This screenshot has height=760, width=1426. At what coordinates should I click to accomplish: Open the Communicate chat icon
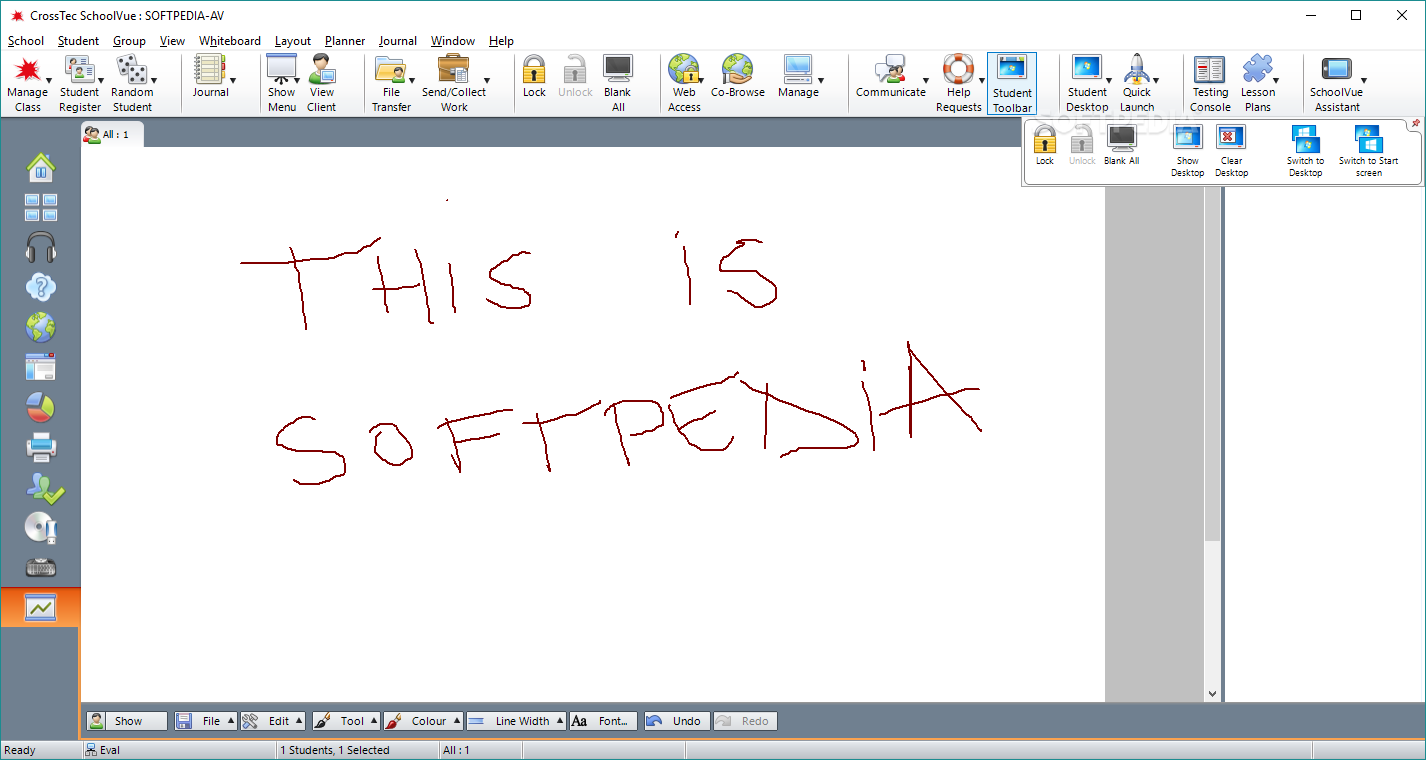tap(890, 69)
